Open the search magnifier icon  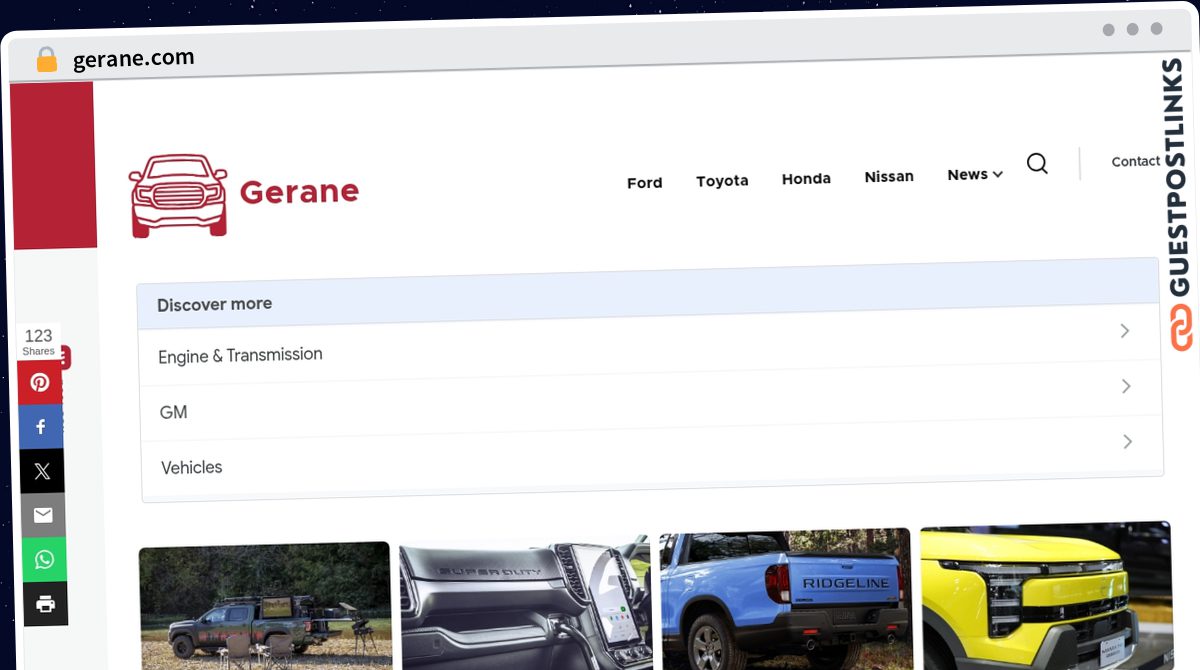(x=1037, y=164)
